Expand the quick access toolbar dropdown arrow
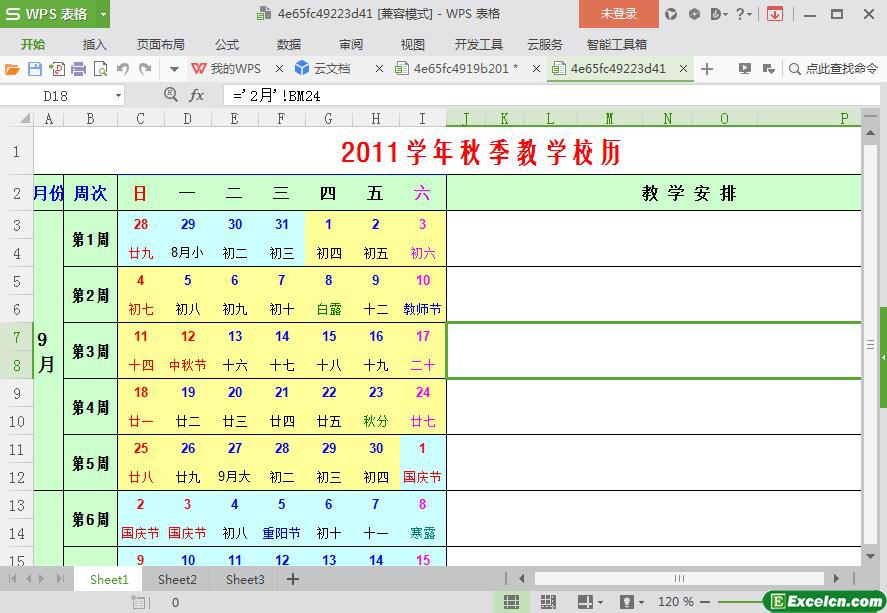The image size is (887, 613). point(173,69)
